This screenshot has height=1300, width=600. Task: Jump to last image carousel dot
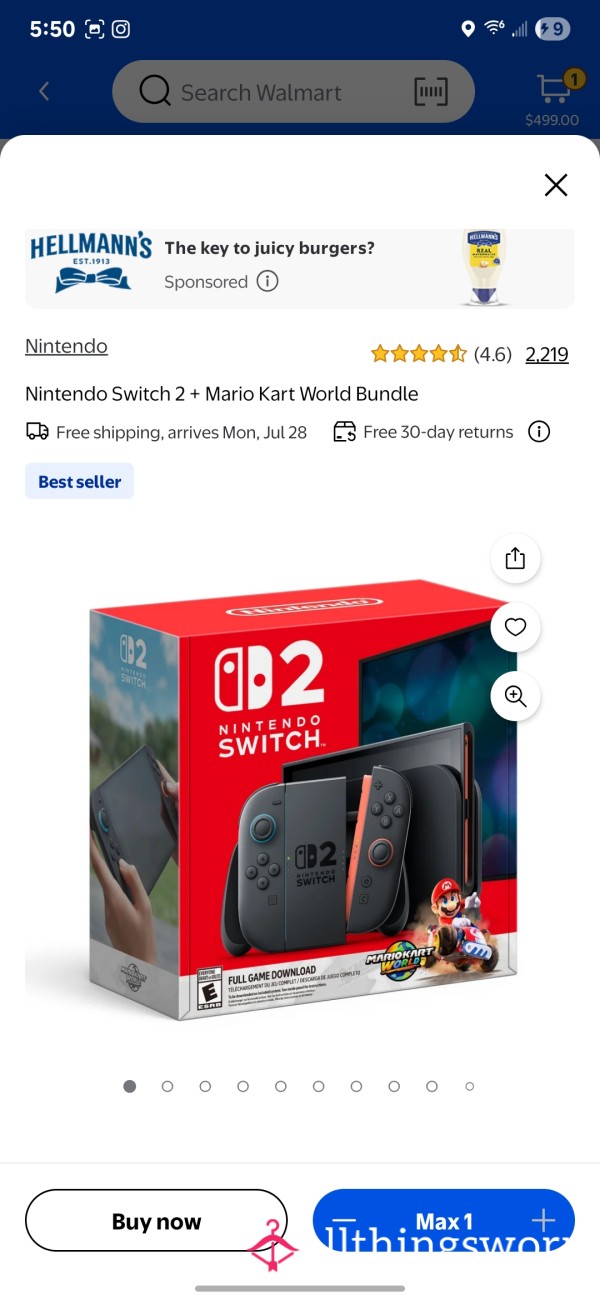tap(470, 1086)
